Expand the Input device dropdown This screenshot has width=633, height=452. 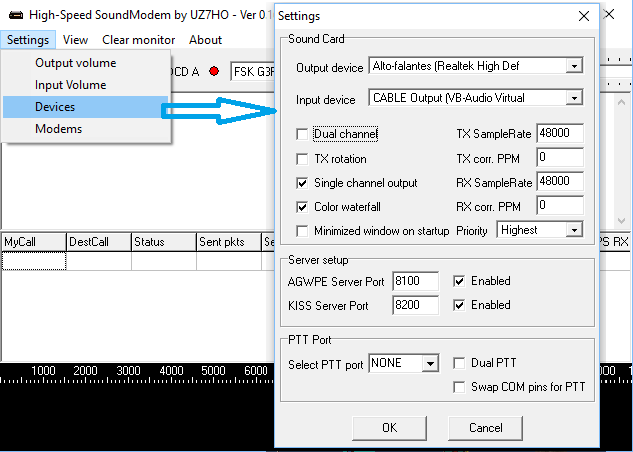[574, 98]
